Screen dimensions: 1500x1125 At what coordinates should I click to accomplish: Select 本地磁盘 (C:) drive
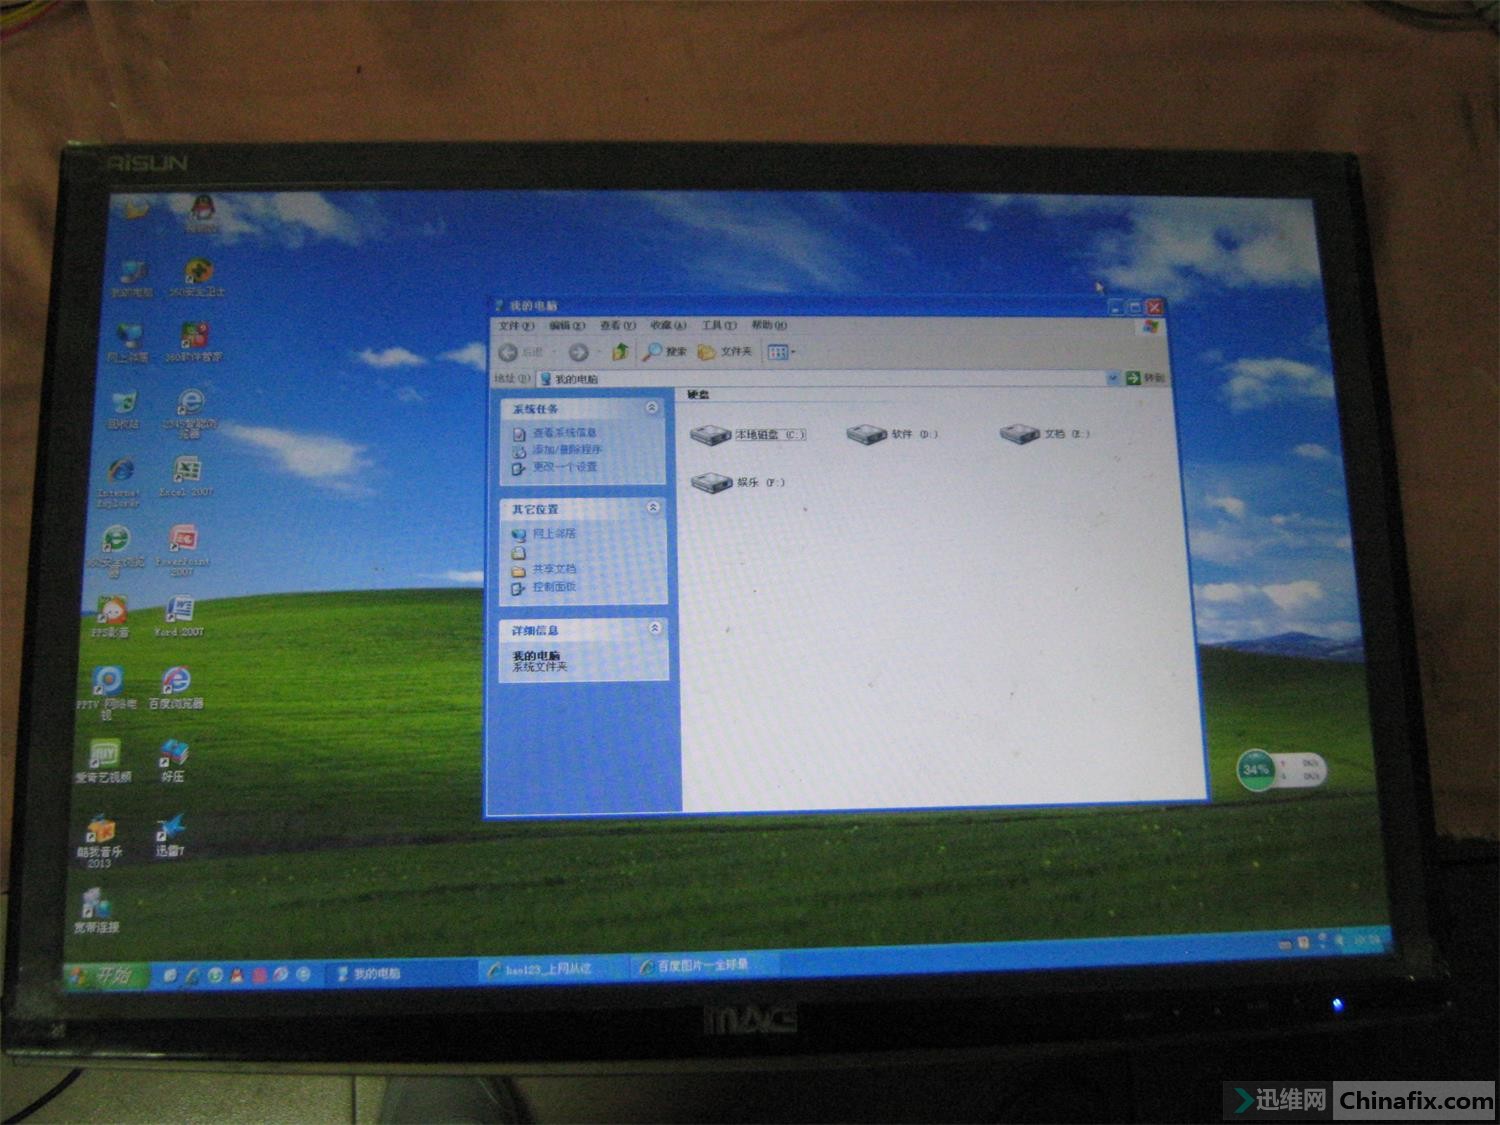point(747,435)
